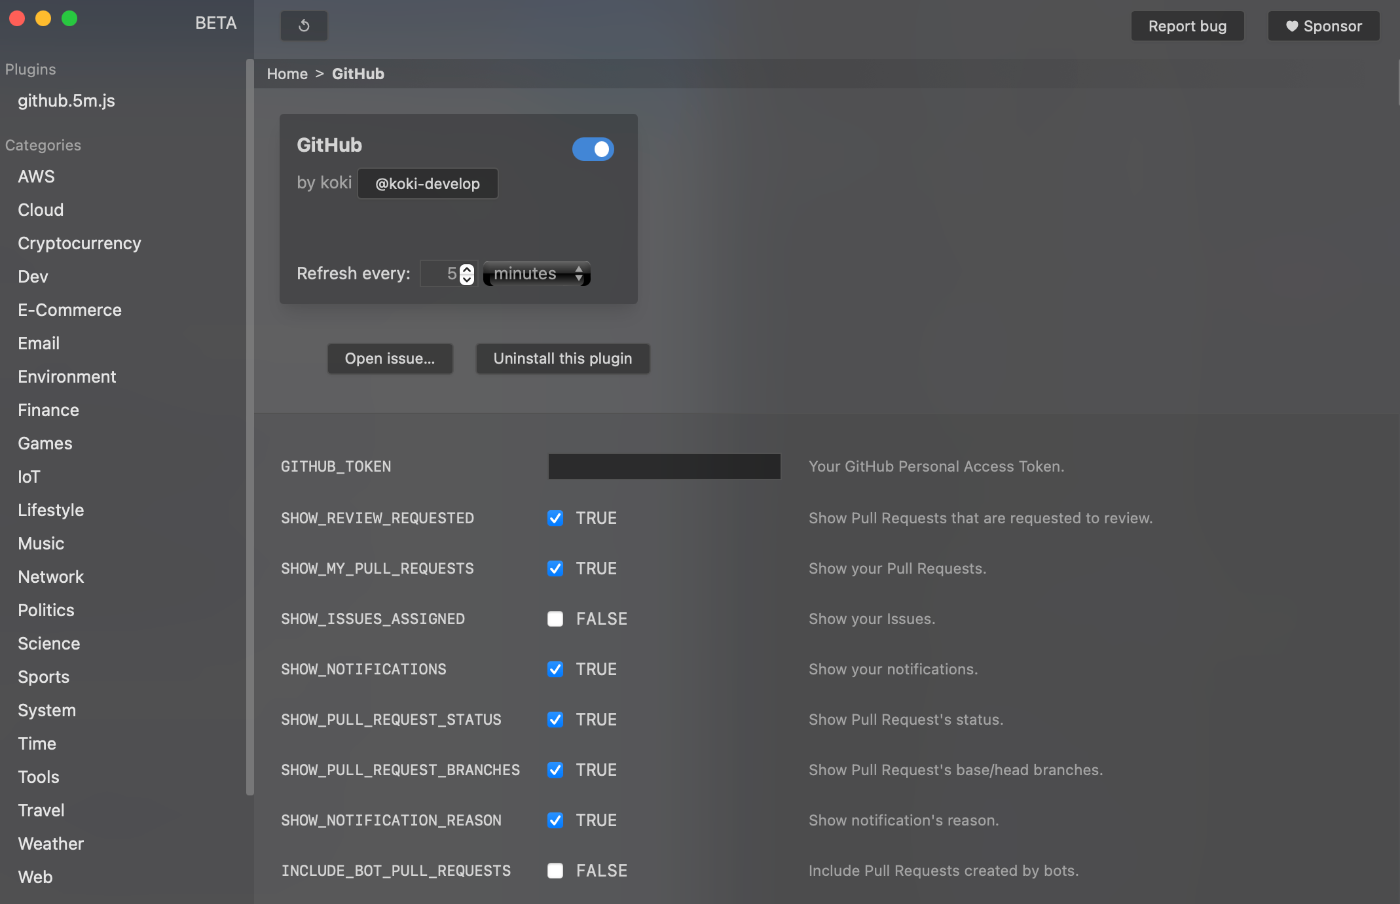
Task: Browse the Time category
Action: (x=37, y=744)
